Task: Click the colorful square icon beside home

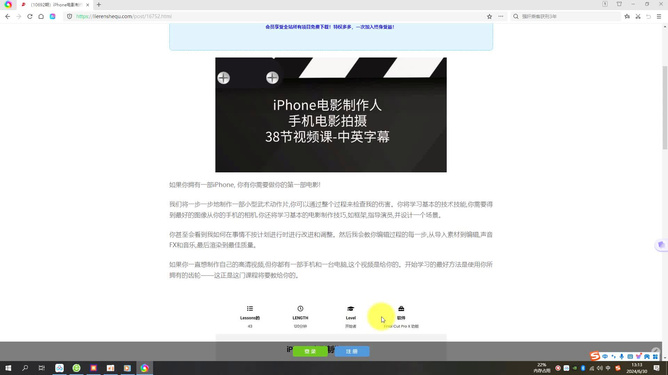Action: [x=52, y=16]
